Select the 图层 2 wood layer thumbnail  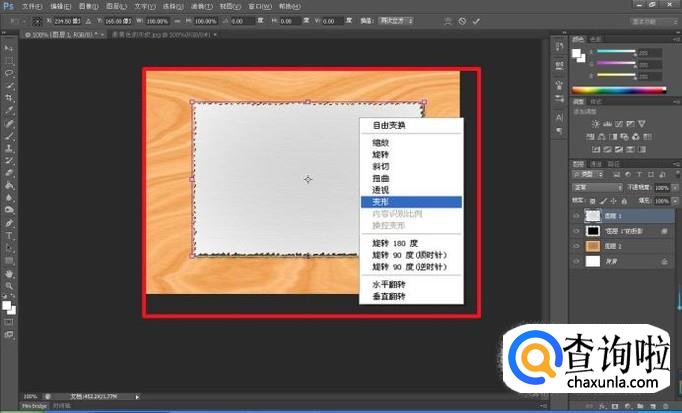(x=595, y=245)
